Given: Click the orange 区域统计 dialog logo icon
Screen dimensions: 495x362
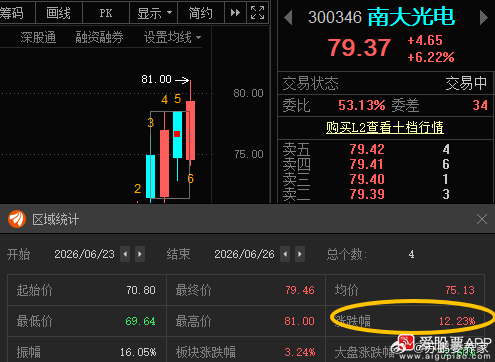Looking at the screenshot, I should (x=17, y=219).
